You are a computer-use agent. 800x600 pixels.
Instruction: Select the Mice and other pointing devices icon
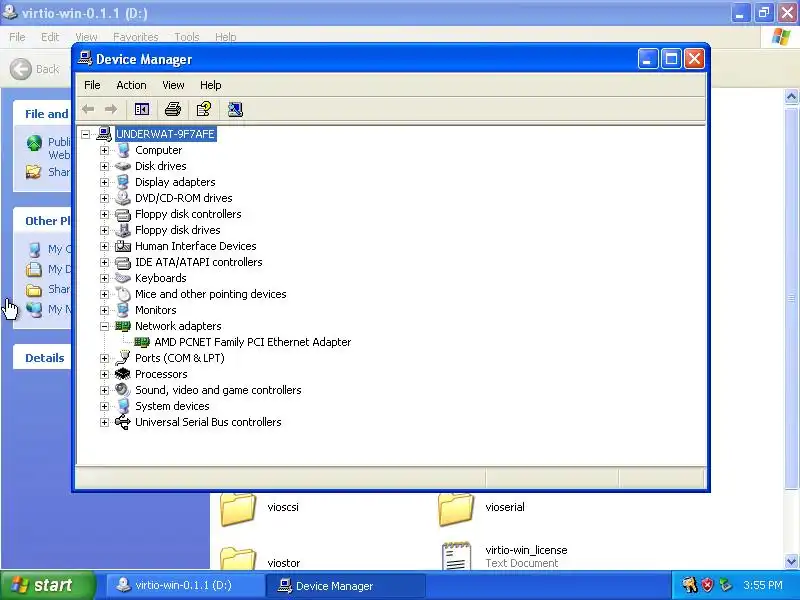click(123, 294)
